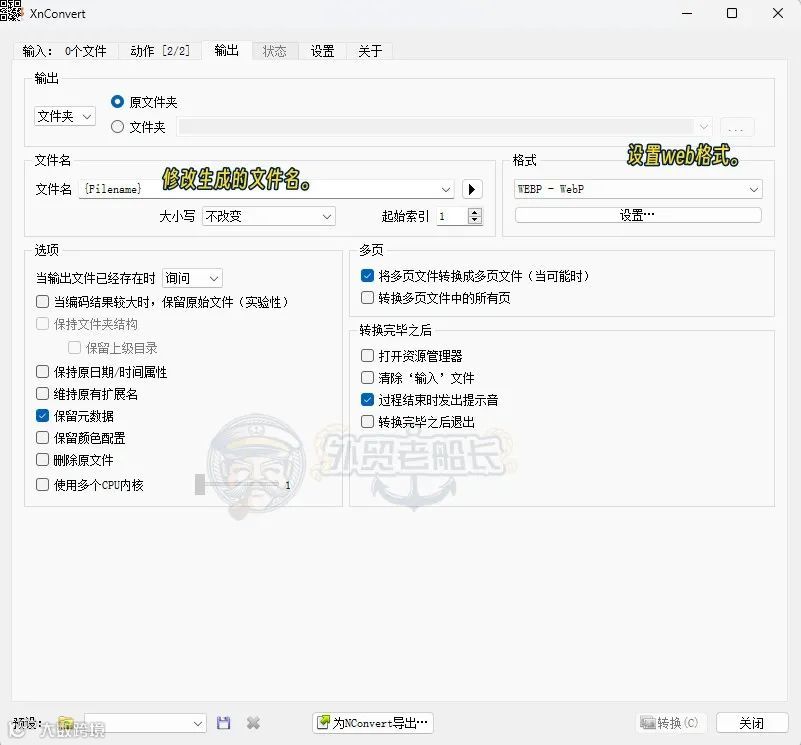Image resolution: width=801 pixels, height=745 pixels.
Task: Click the filename variable arrow button
Action: click(472, 190)
